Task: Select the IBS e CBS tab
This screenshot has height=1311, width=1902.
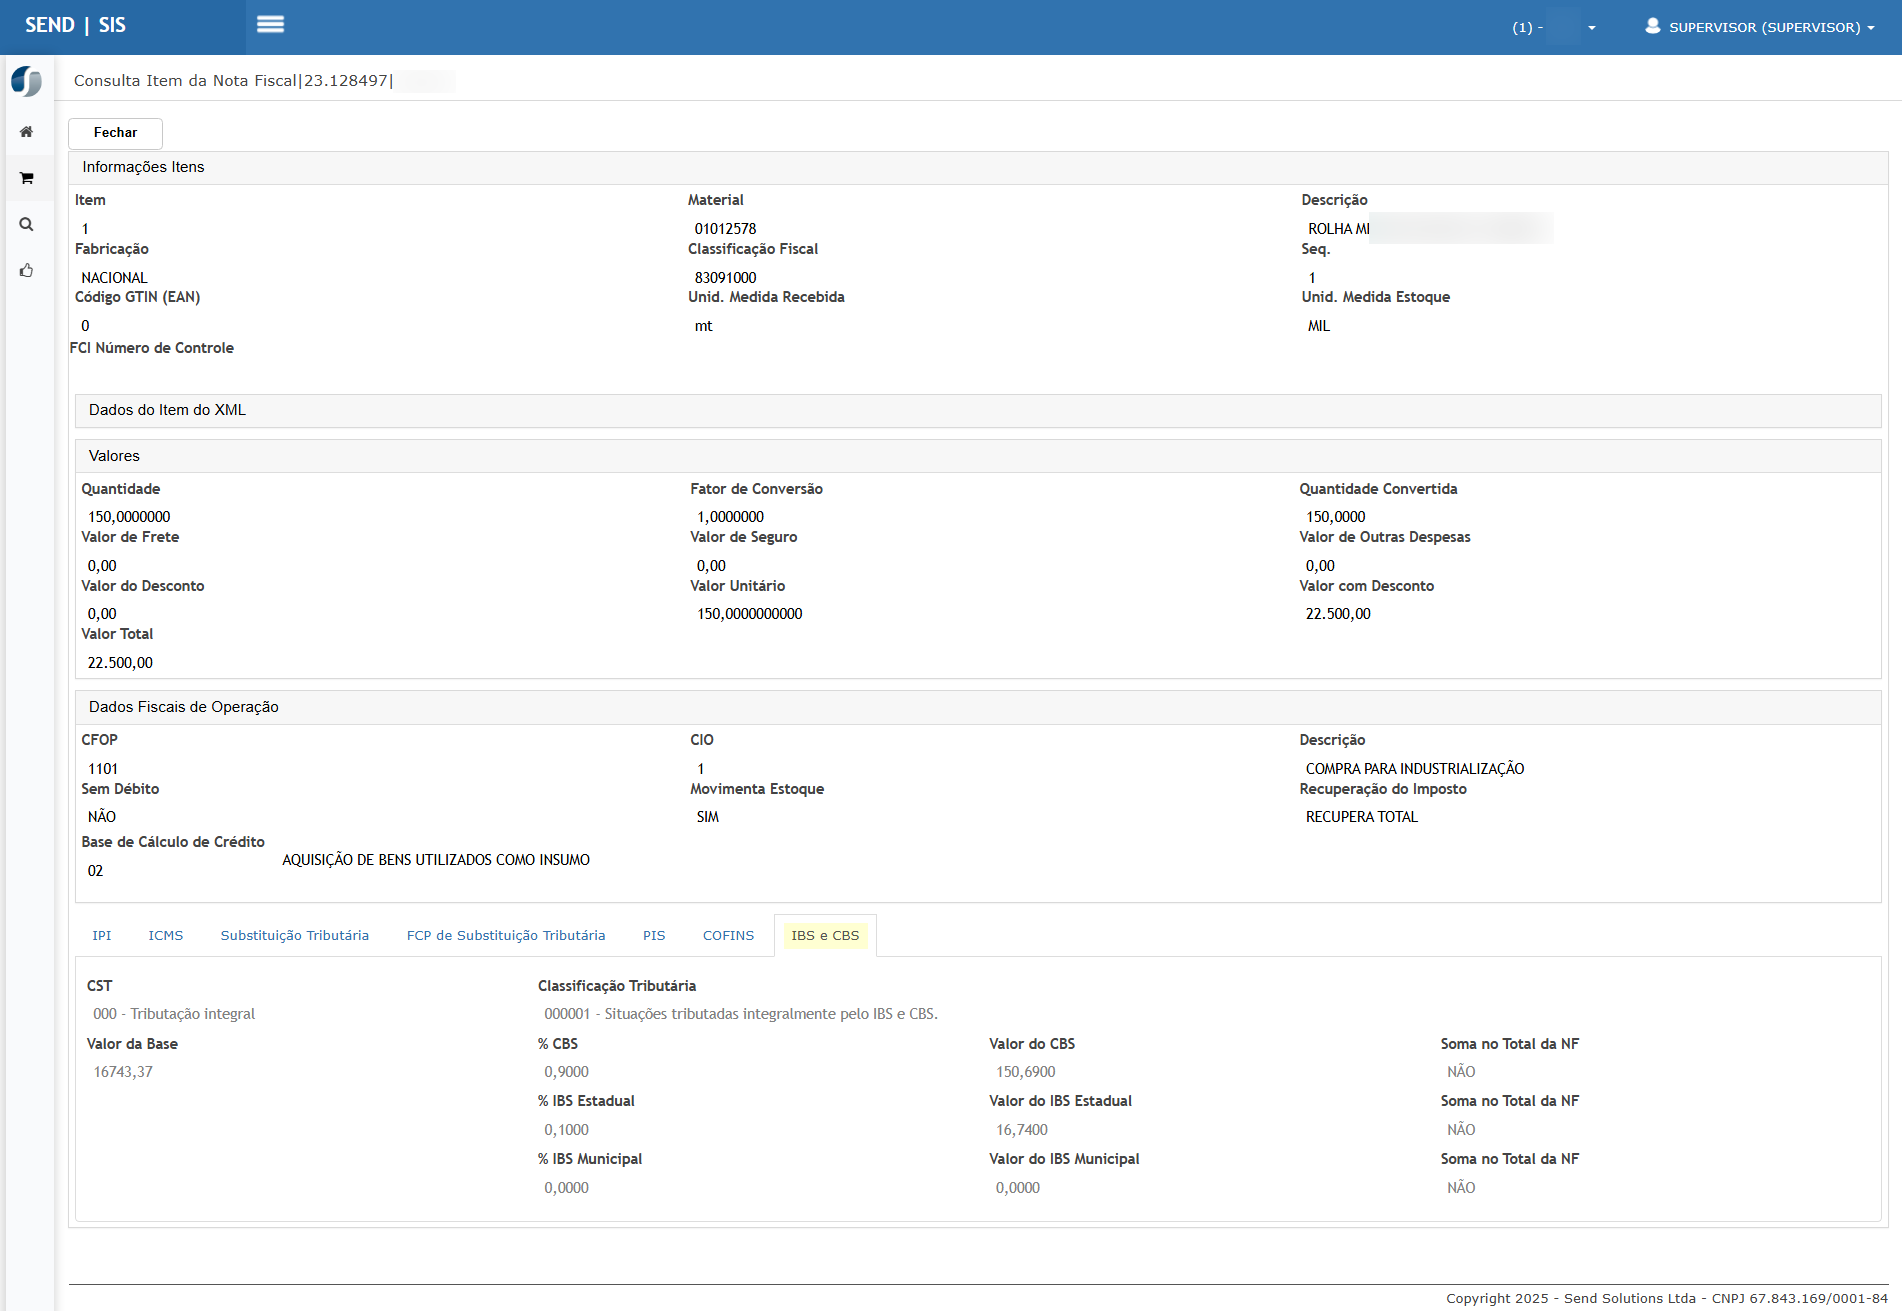Action: tap(825, 936)
